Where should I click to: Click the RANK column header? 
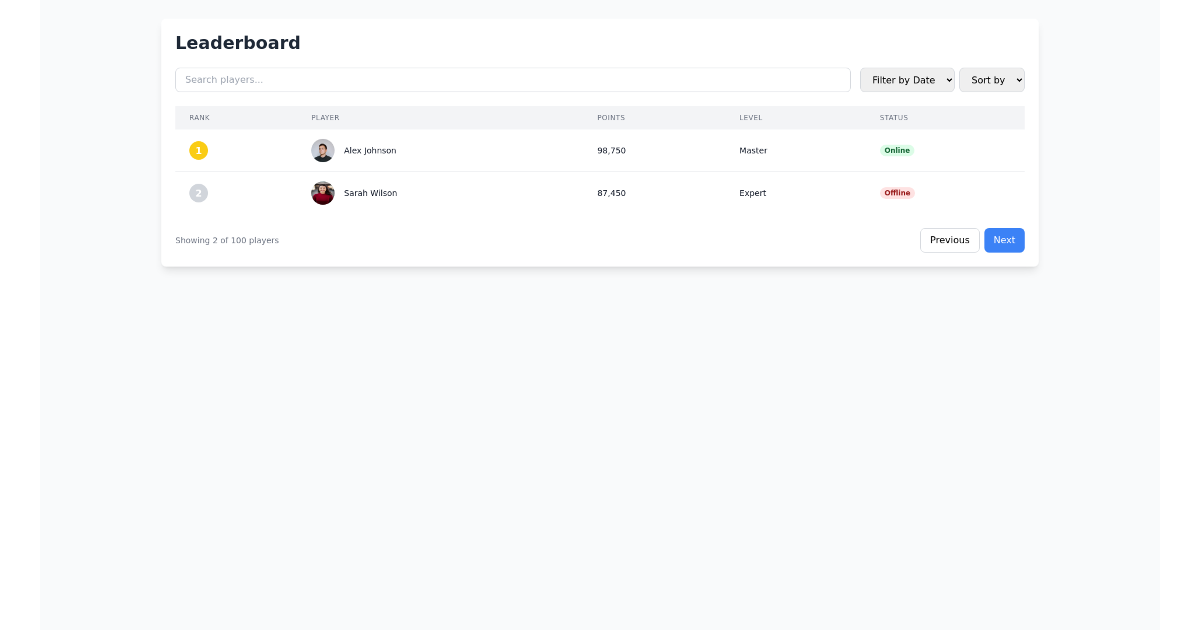pyautogui.click(x=199, y=117)
